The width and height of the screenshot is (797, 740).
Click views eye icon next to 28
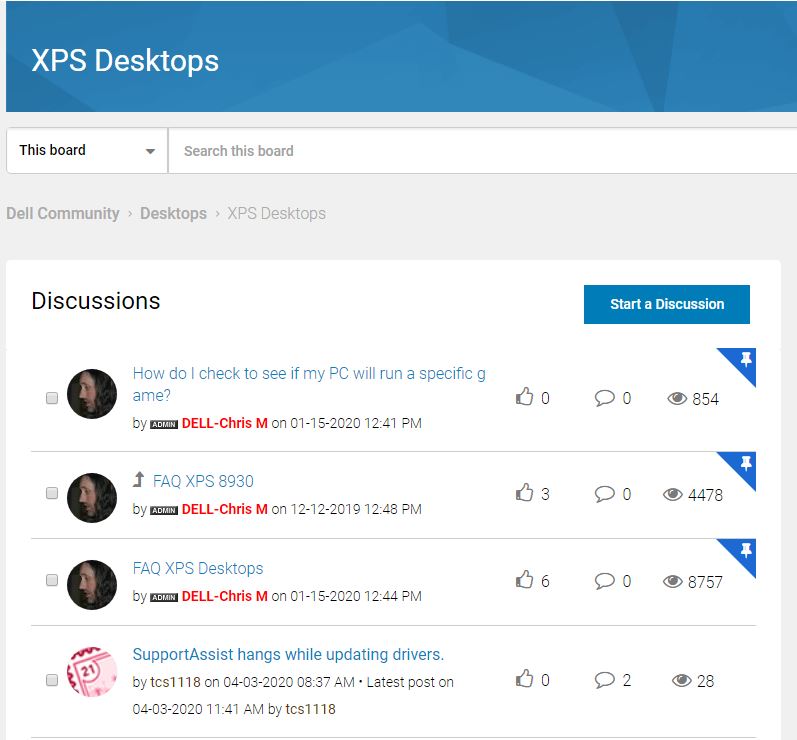[682, 681]
